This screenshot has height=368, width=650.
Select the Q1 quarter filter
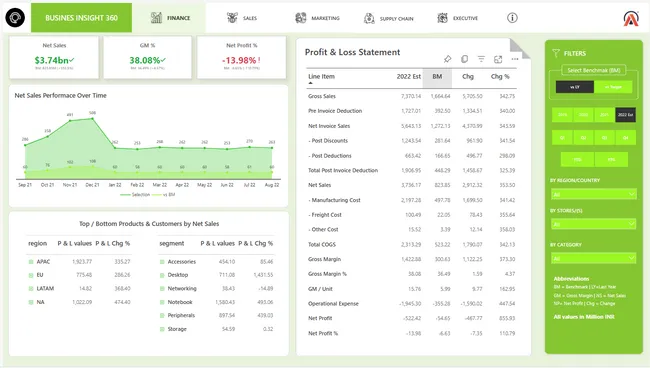[x=562, y=138]
